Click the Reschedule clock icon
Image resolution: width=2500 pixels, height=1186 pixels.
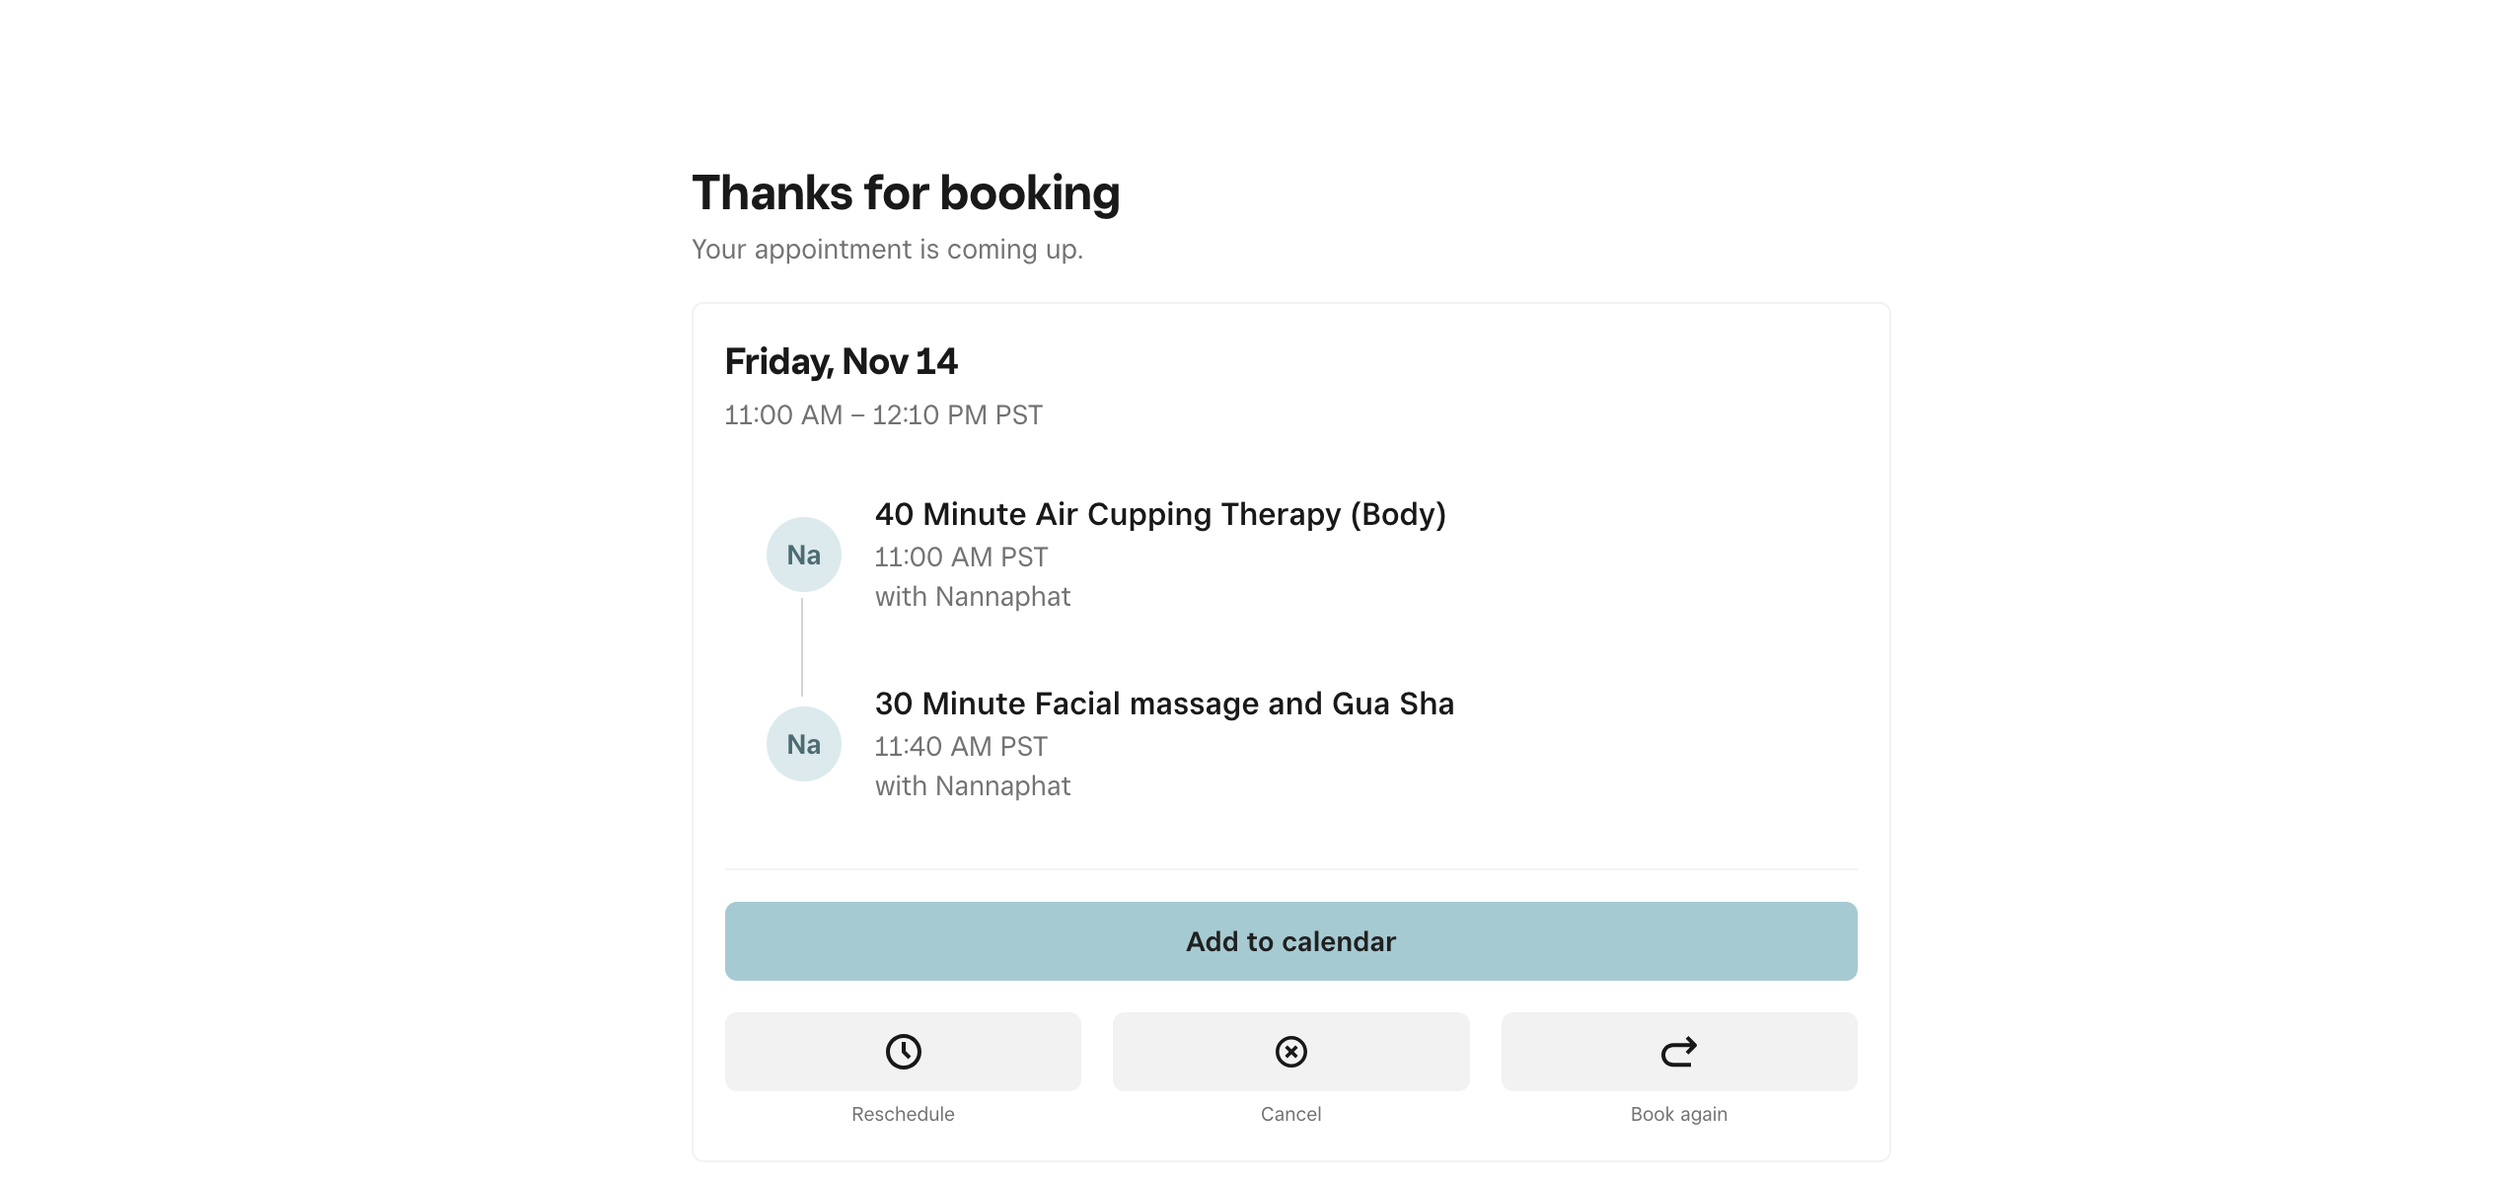tap(902, 1051)
